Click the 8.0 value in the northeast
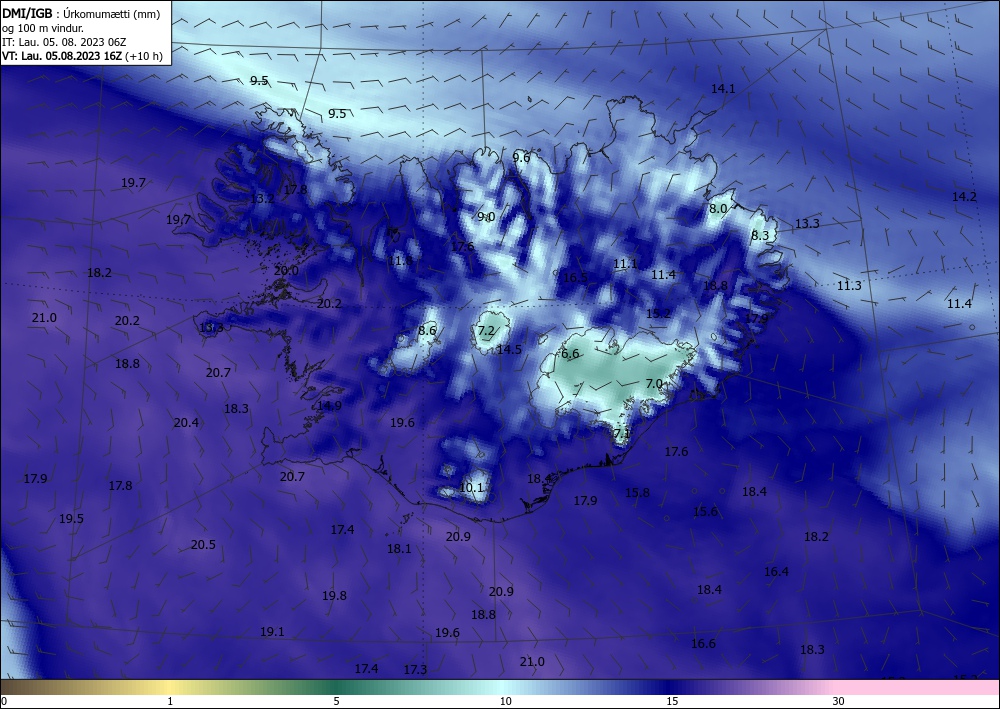 click(718, 208)
